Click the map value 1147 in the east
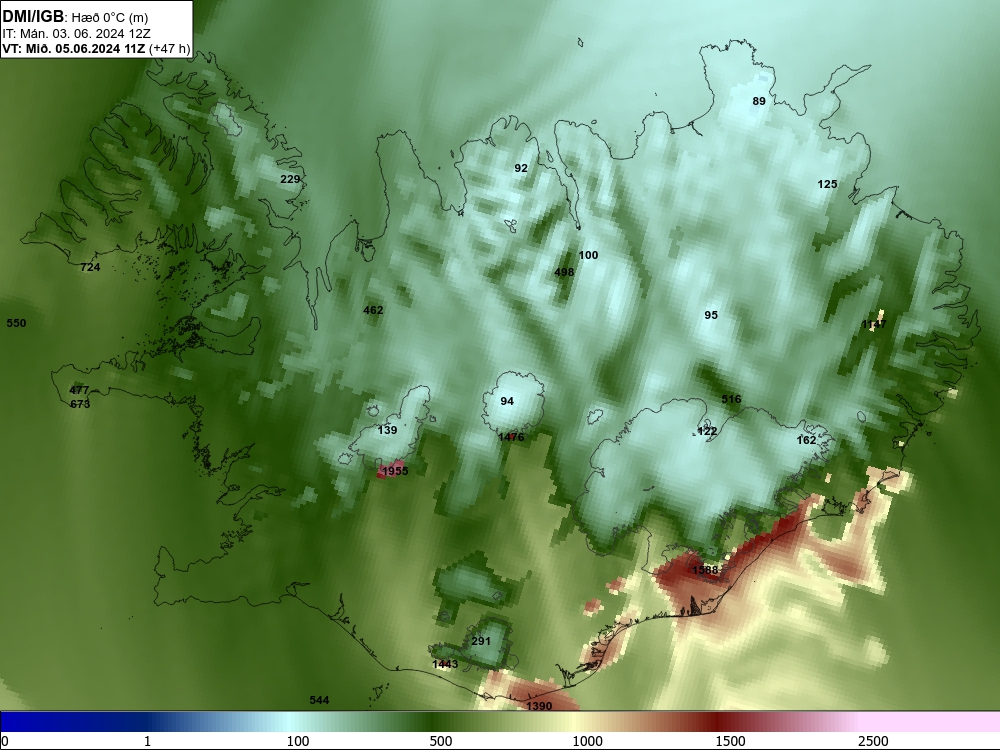 coord(874,325)
